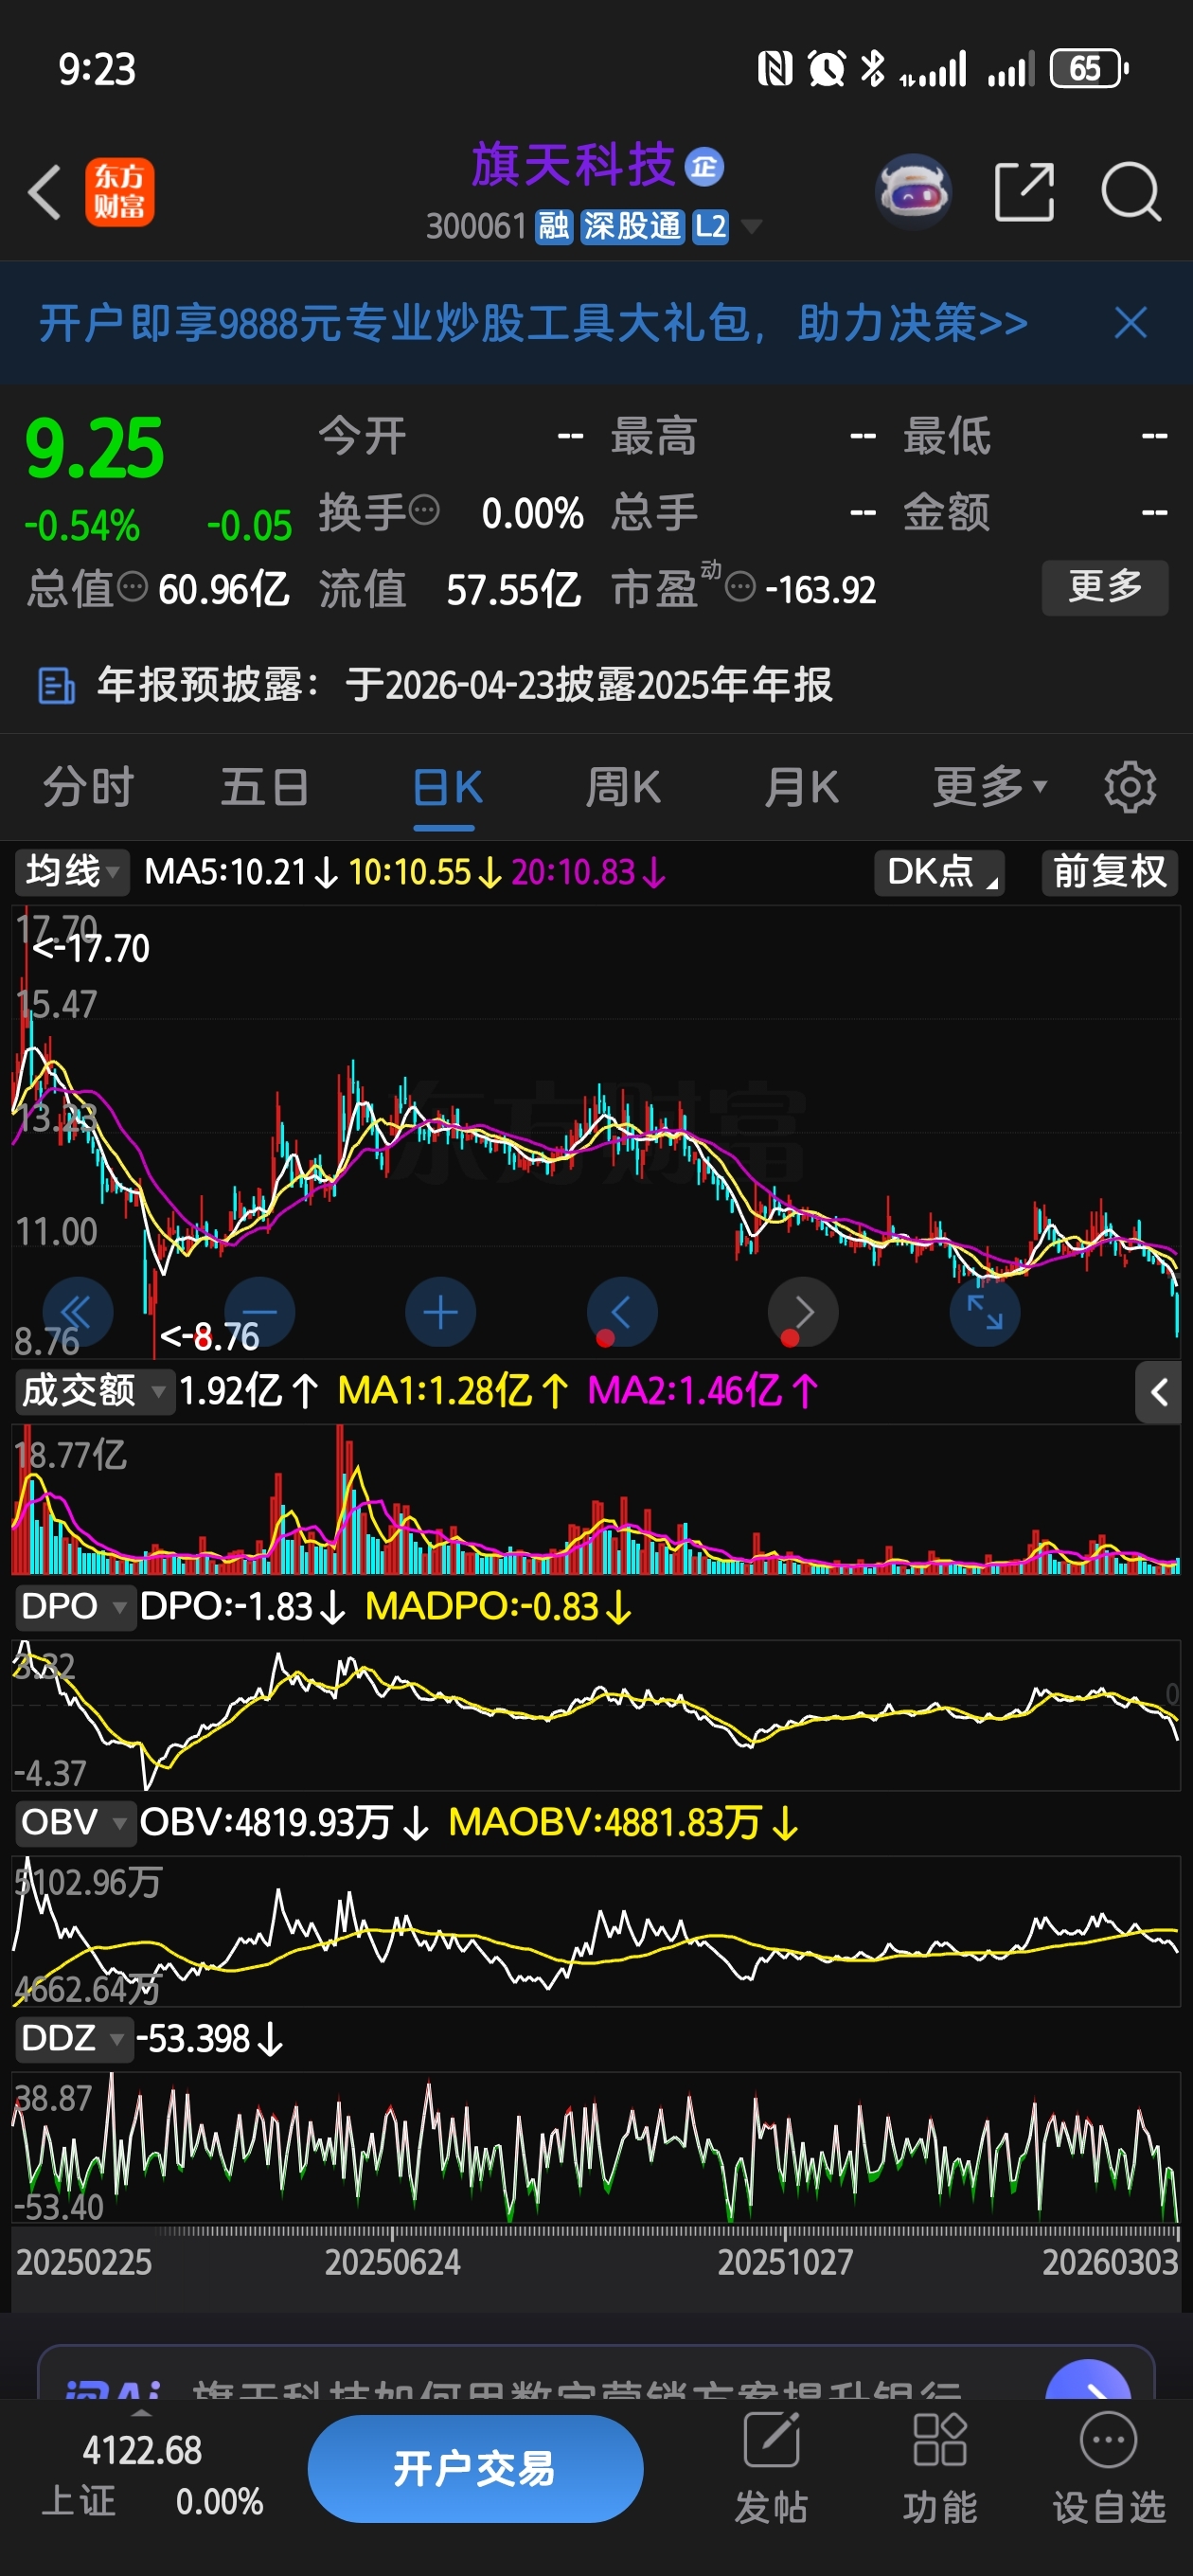This screenshot has height=2576, width=1193.
Task: Zoom in chart with plus button
Action: point(440,1312)
